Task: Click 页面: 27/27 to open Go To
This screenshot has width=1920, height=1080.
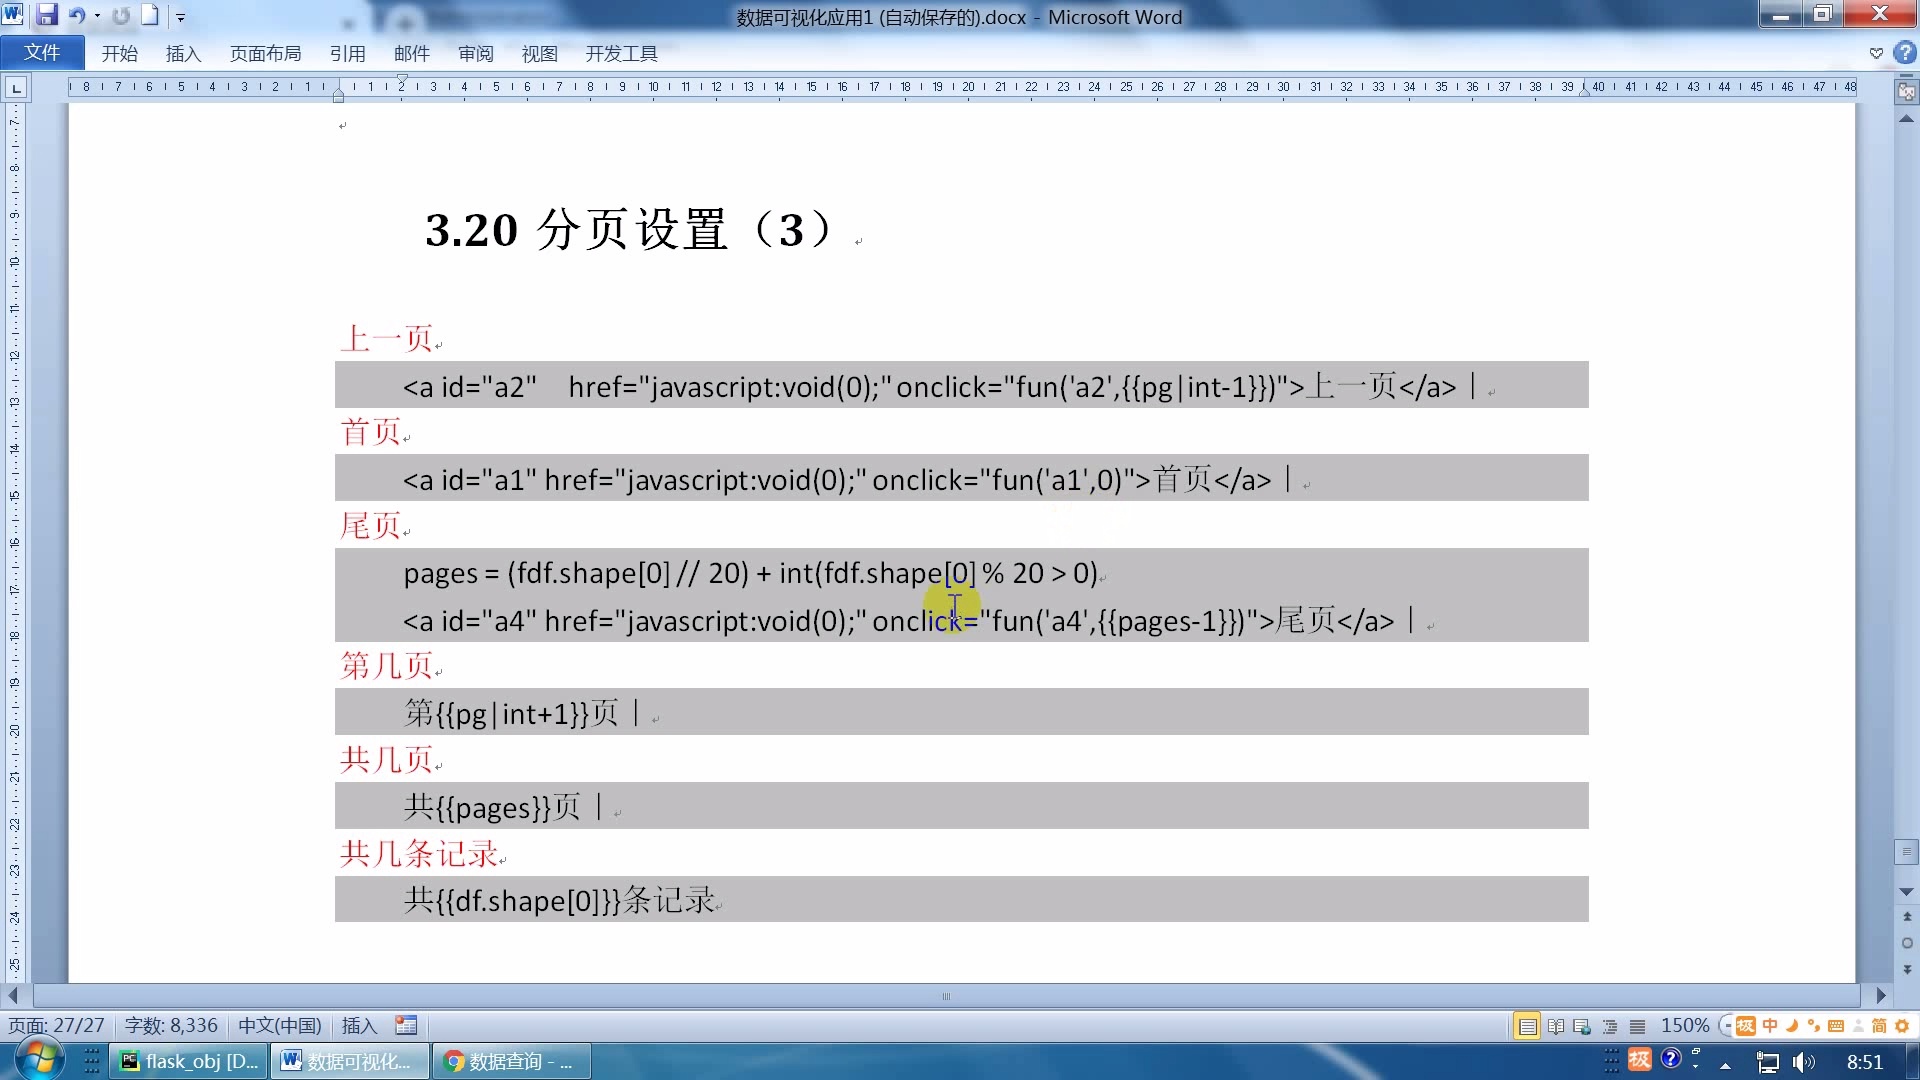Action: pyautogui.click(x=56, y=1025)
